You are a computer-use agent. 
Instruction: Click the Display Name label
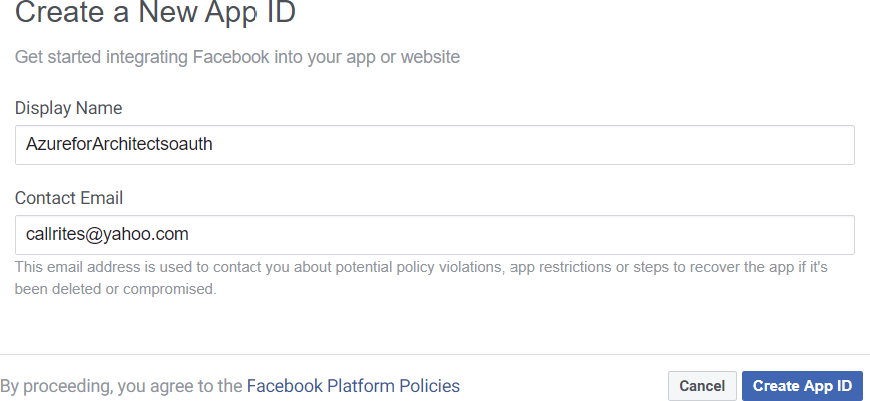coord(68,107)
